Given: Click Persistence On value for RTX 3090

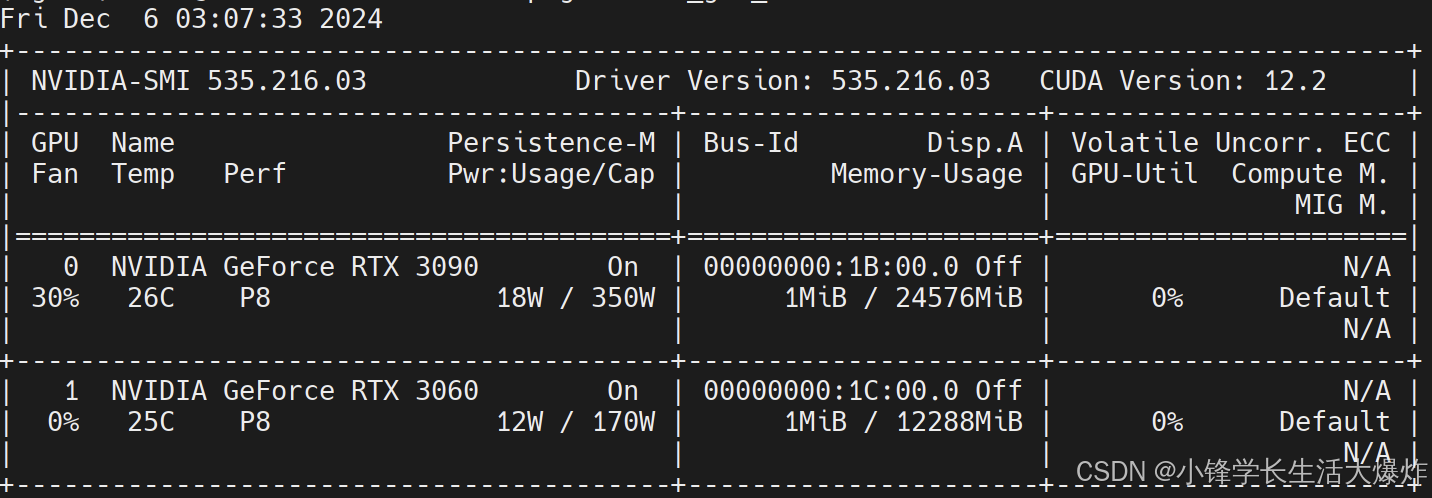Looking at the screenshot, I should point(623,267).
